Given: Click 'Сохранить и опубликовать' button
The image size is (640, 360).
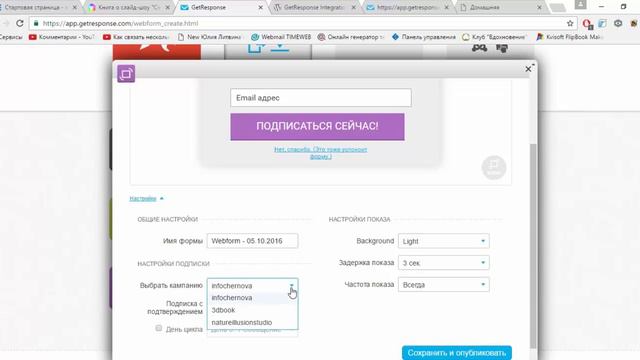Looking at the screenshot, I should [x=456, y=353].
